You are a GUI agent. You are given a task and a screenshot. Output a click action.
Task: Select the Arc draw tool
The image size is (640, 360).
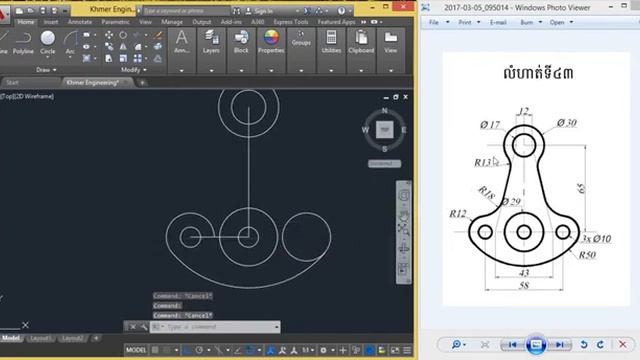tap(70, 43)
